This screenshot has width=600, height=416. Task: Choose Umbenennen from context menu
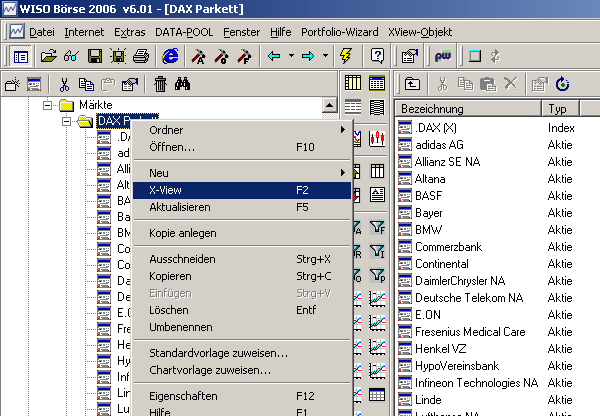pos(242,327)
